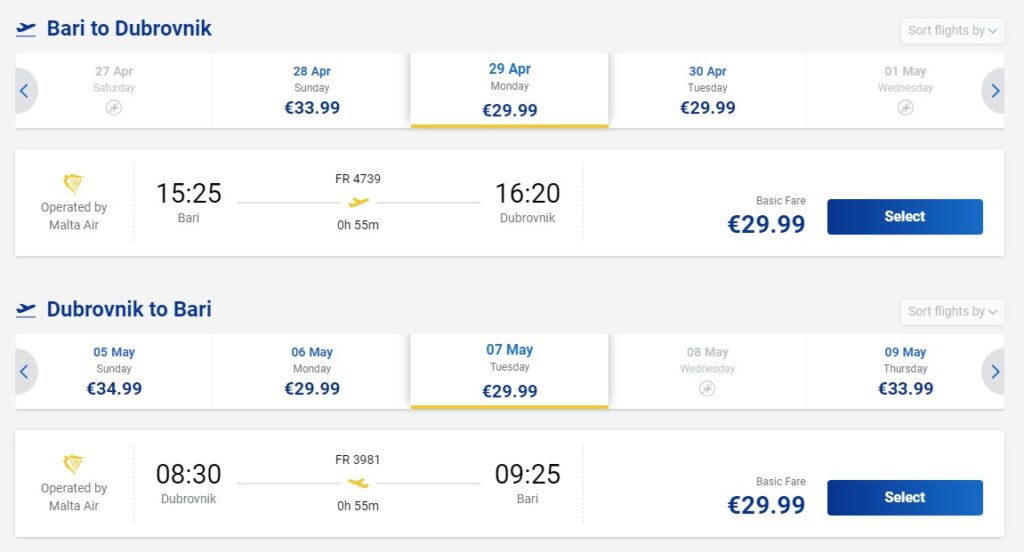Click the no-flight icon under 27 Apr Saturday
The width and height of the screenshot is (1024, 552).
point(114,108)
